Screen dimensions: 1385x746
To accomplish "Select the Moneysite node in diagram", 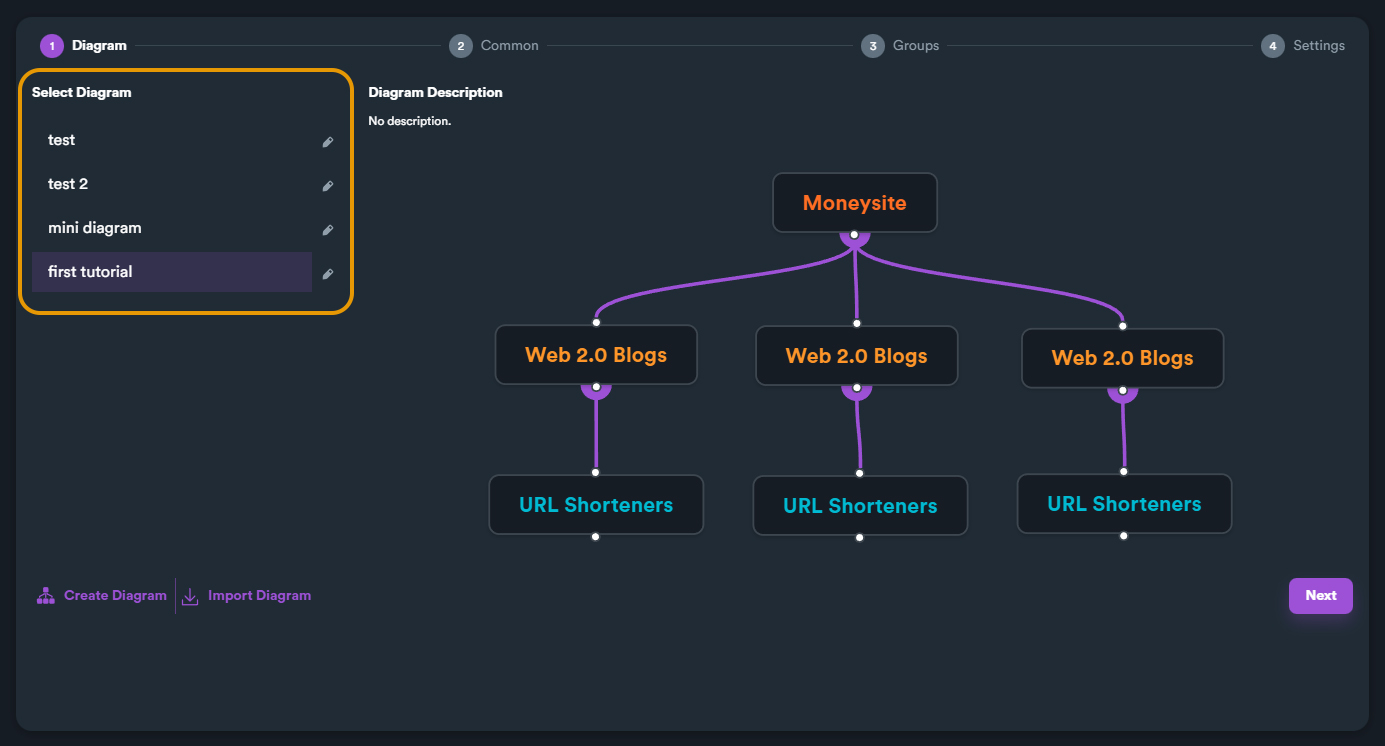I will pos(854,203).
